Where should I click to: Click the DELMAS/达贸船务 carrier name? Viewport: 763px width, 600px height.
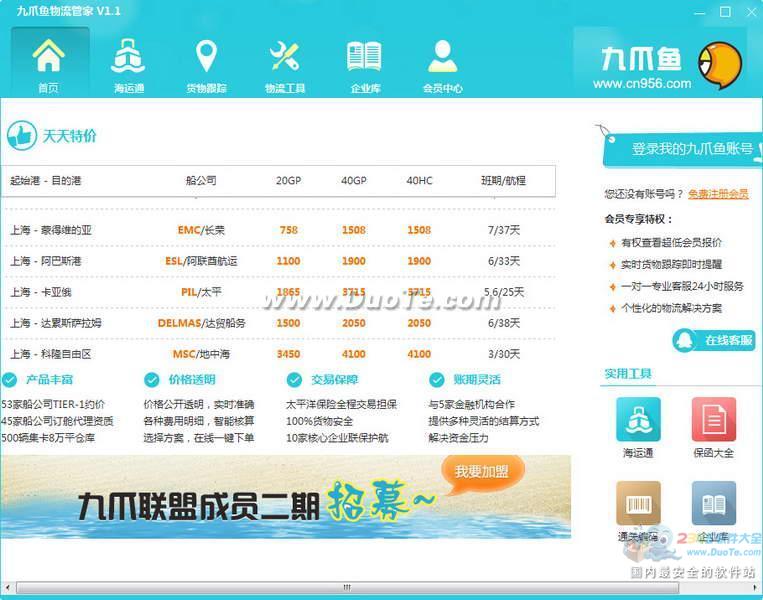click(x=201, y=323)
